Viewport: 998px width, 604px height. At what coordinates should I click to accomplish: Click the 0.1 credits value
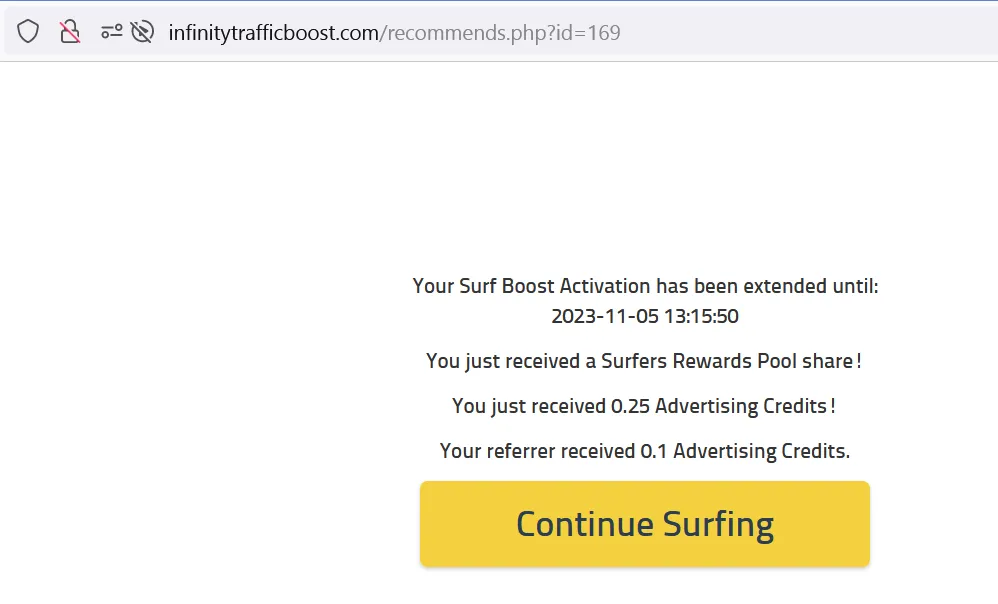[x=654, y=451]
